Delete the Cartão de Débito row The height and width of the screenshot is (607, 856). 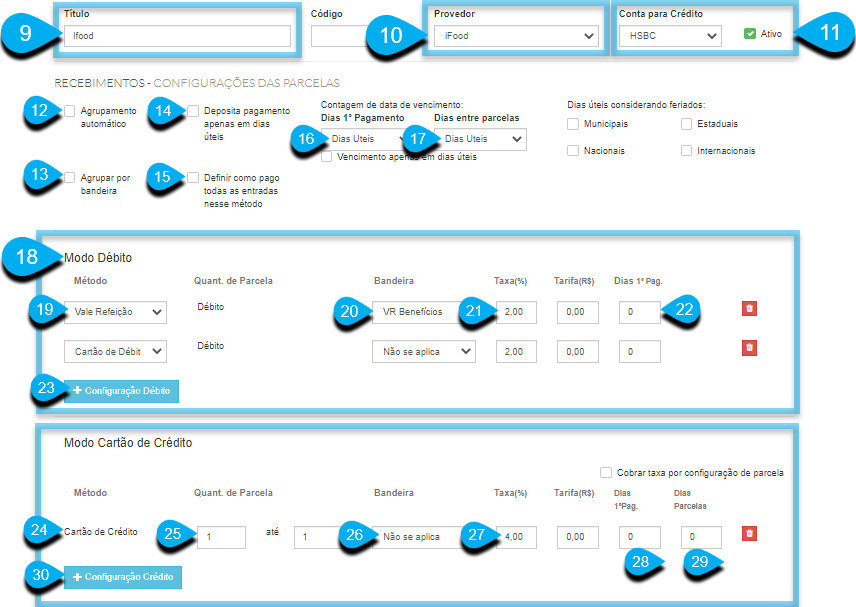[749, 348]
